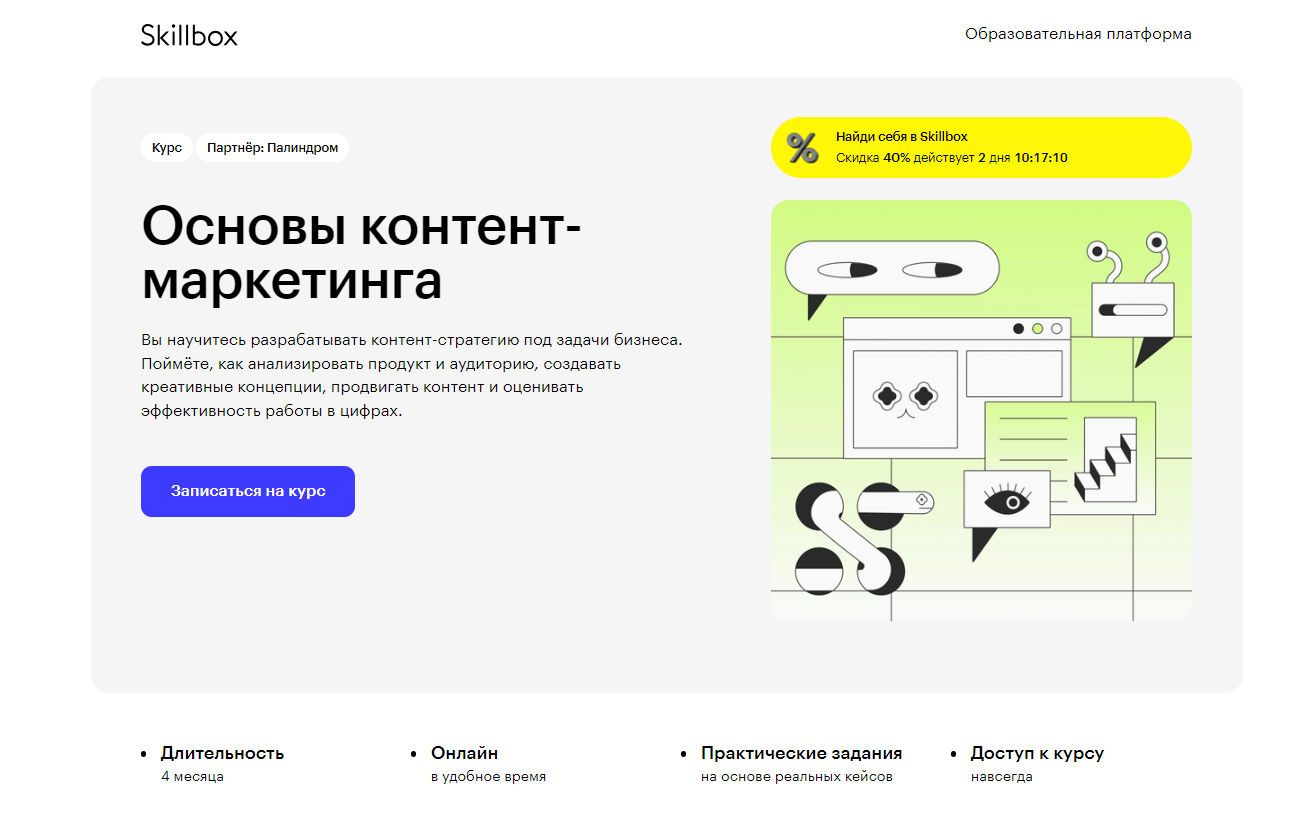Screen dimensions: 1310x833
Task: Click the "в удобное время" text
Action: (488, 777)
